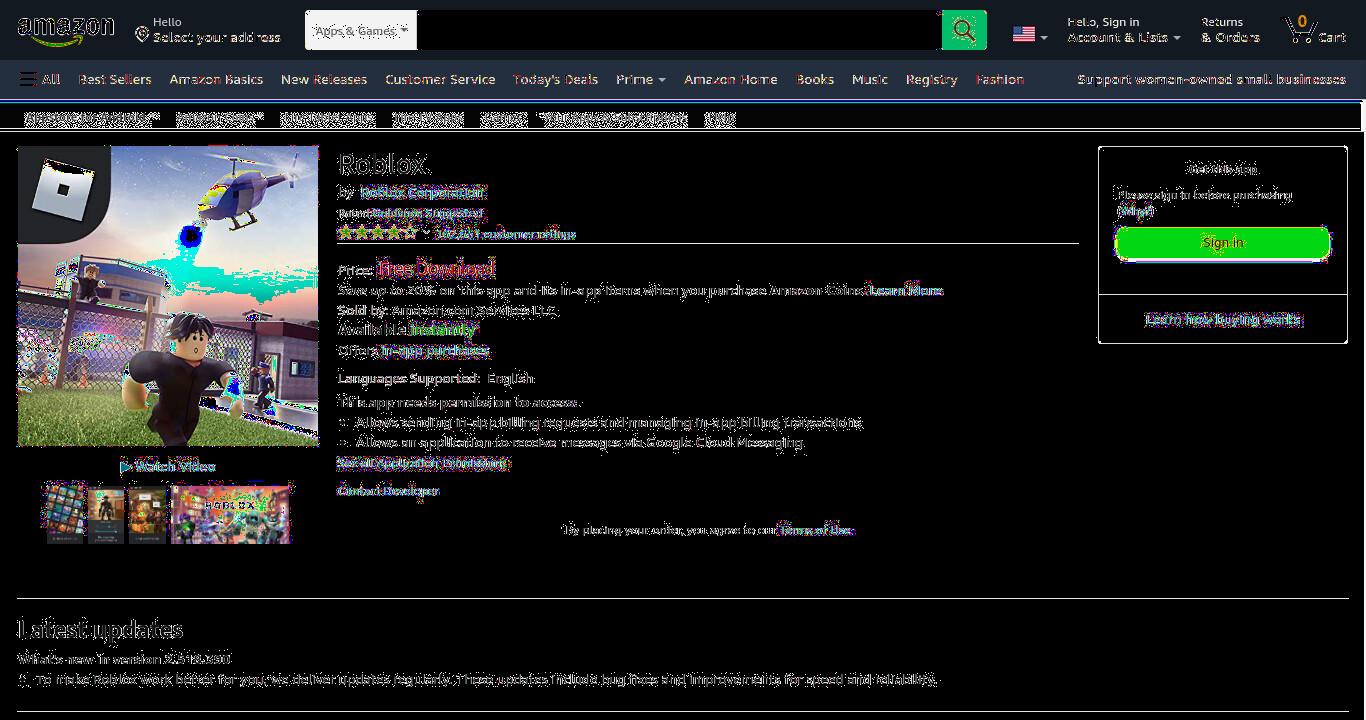Click the Roblox app title
The image size is (1366, 720).
383,164
